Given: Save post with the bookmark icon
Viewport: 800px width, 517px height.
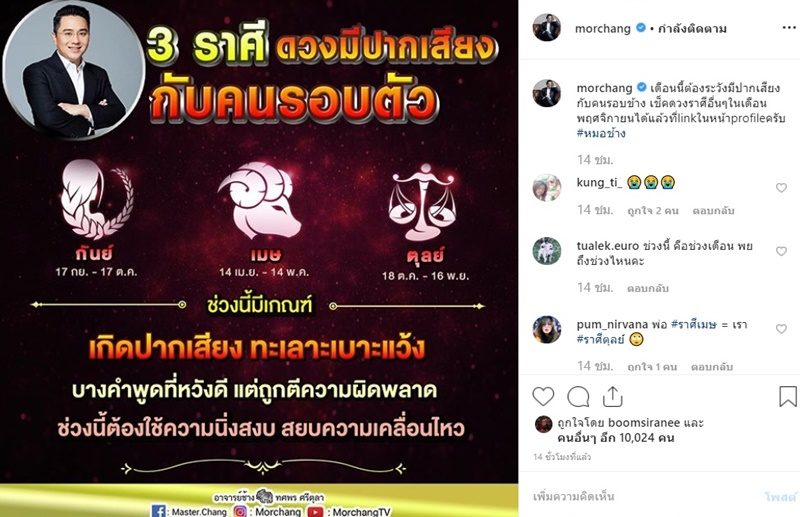Looking at the screenshot, I should [788, 396].
